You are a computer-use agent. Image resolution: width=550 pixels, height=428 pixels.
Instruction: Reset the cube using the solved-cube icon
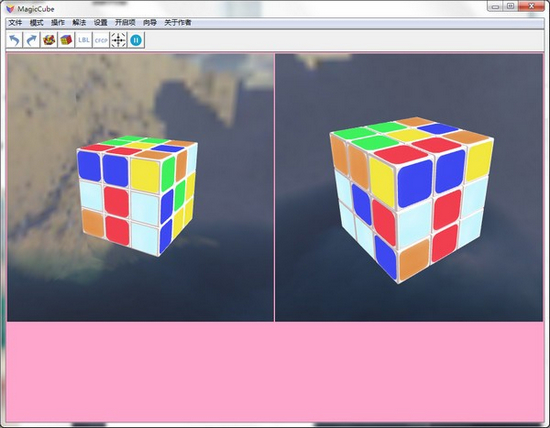coord(66,40)
